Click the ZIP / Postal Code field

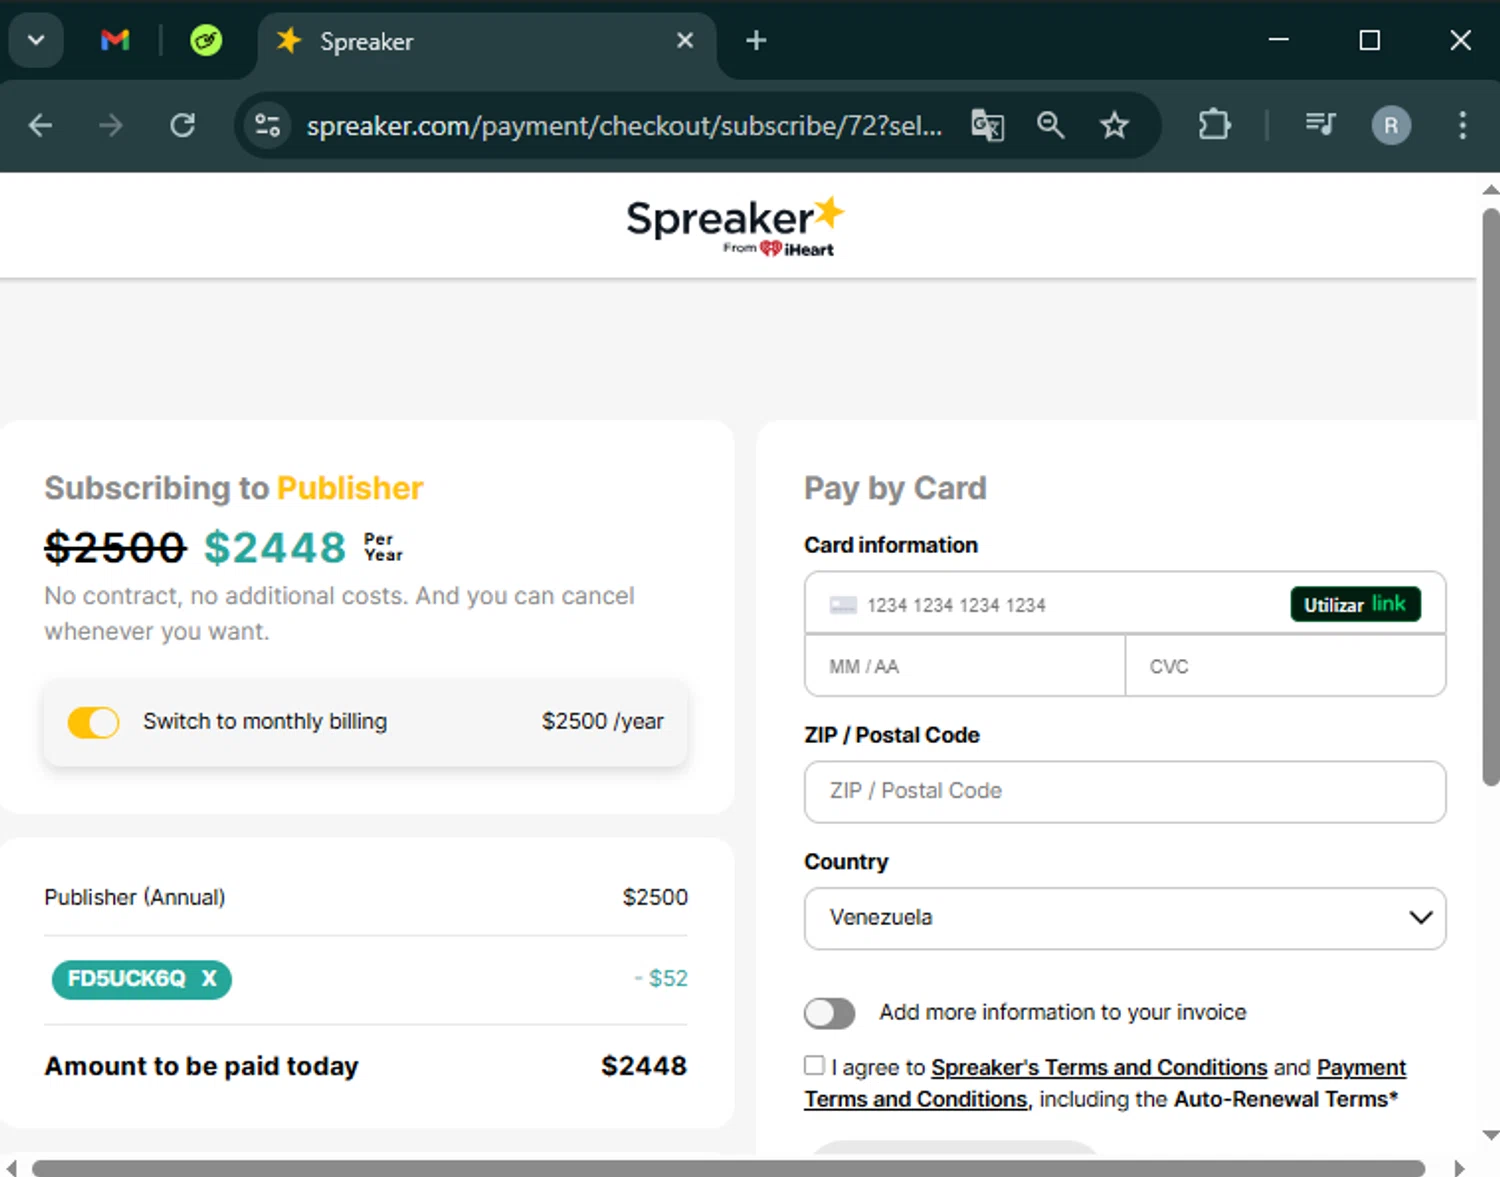1125,791
